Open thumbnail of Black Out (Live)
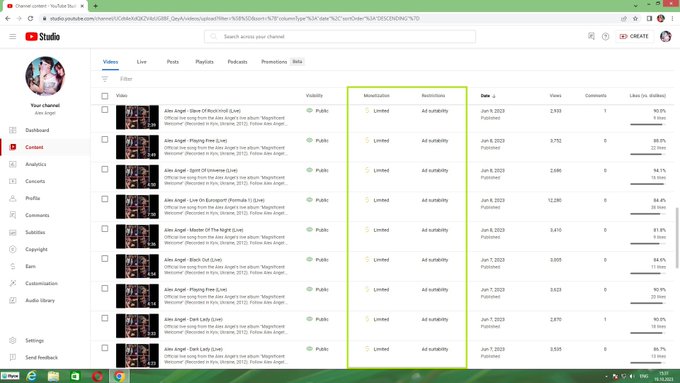The width and height of the screenshot is (680, 383). [x=137, y=266]
